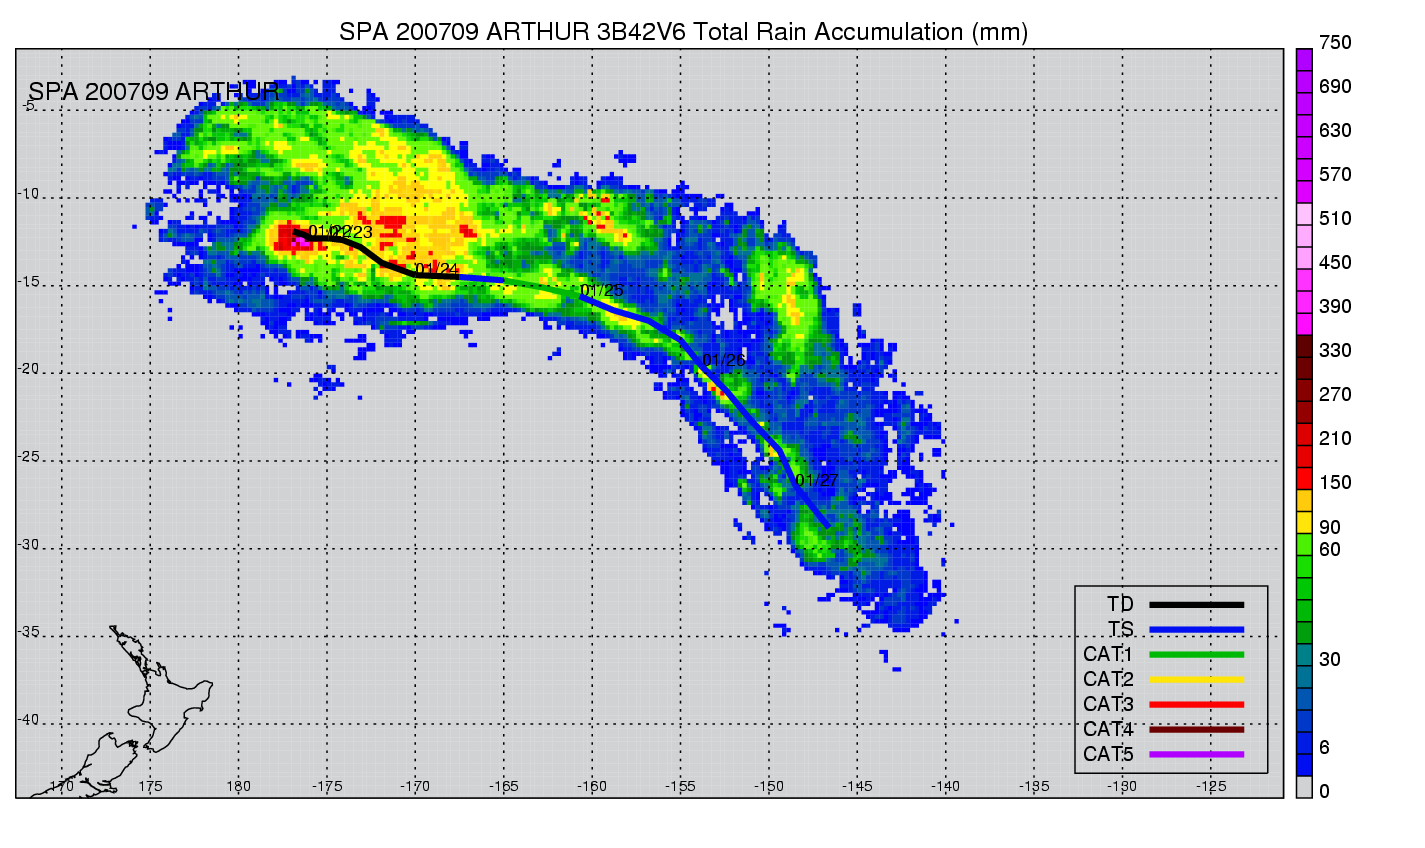
Task: Select the 01/25 track date label
Action: coord(602,291)
